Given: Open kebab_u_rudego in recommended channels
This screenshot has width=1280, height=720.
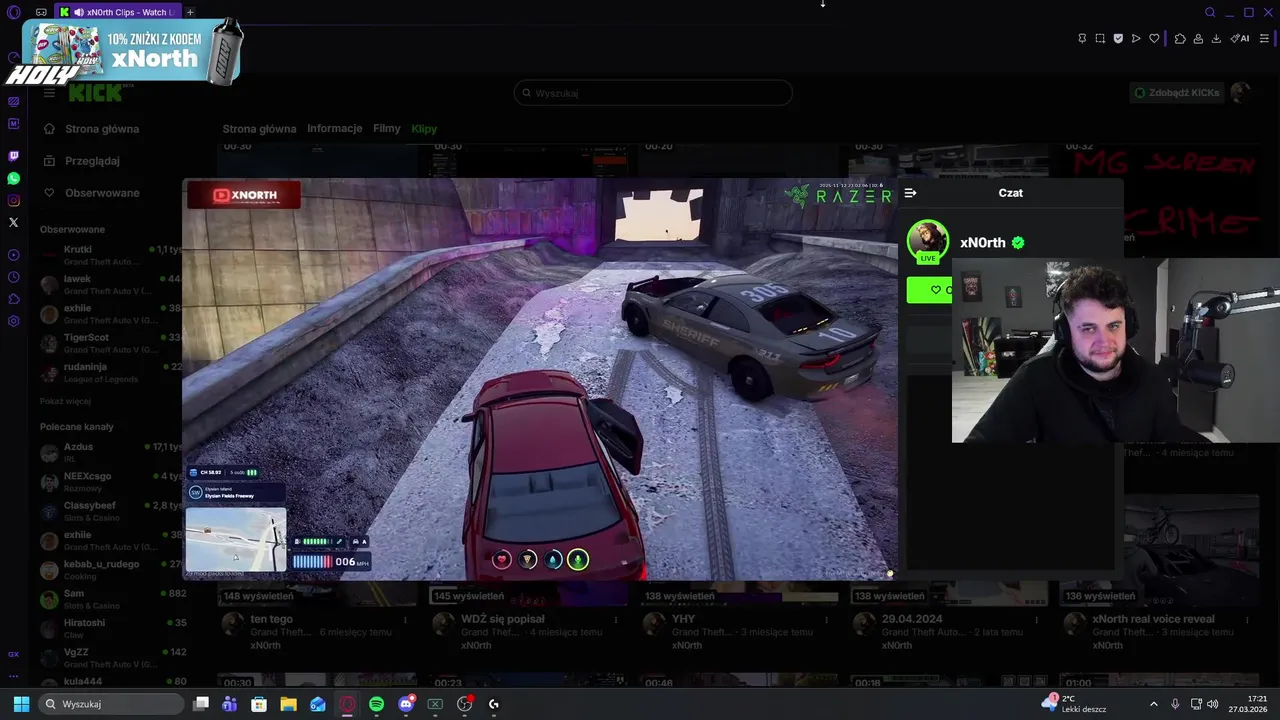Looking at the screenshot, I should coord(111,570).
